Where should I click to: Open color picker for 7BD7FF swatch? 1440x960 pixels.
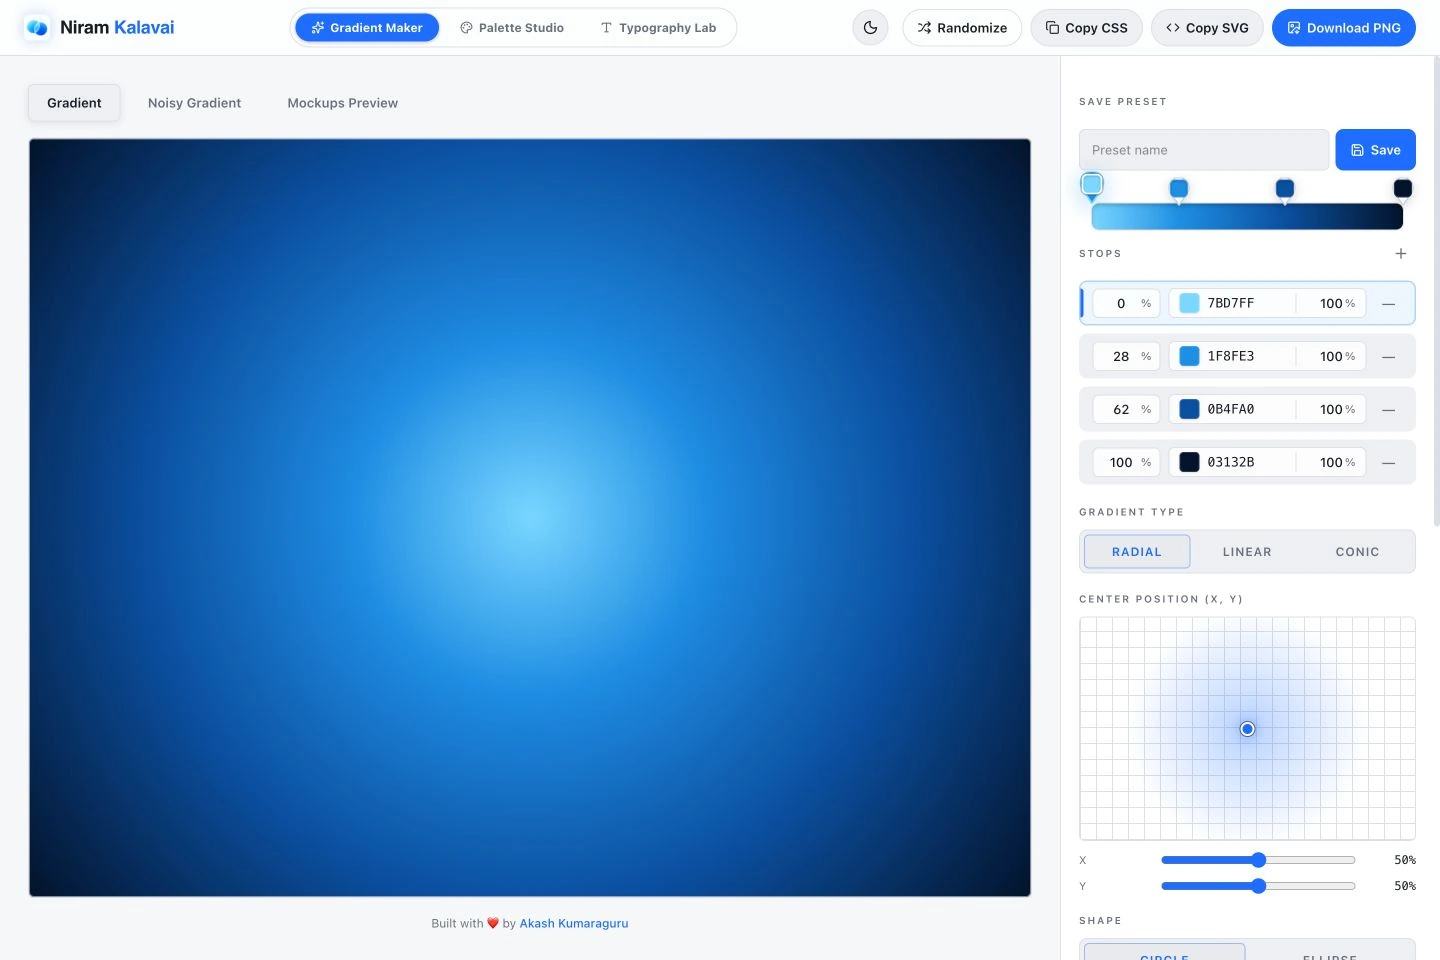tap(1189, 303)
